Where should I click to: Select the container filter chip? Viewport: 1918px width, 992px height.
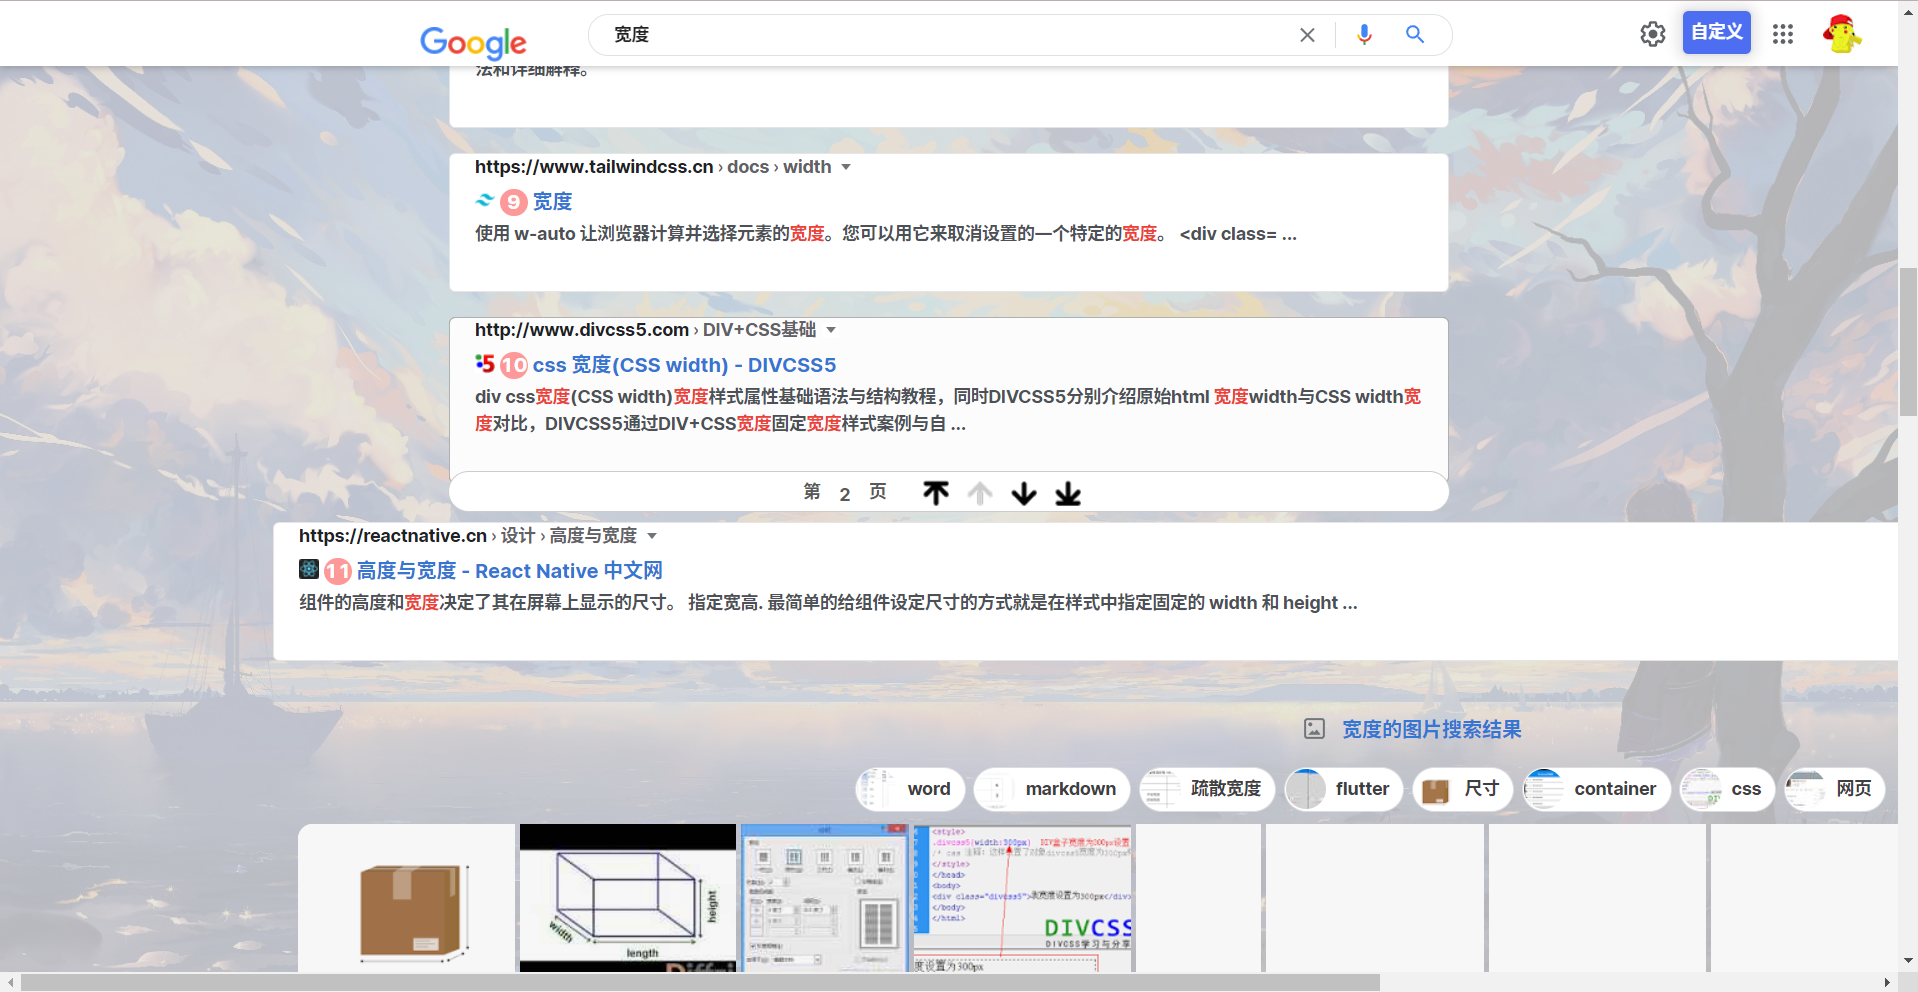[x=1597, y=789]
